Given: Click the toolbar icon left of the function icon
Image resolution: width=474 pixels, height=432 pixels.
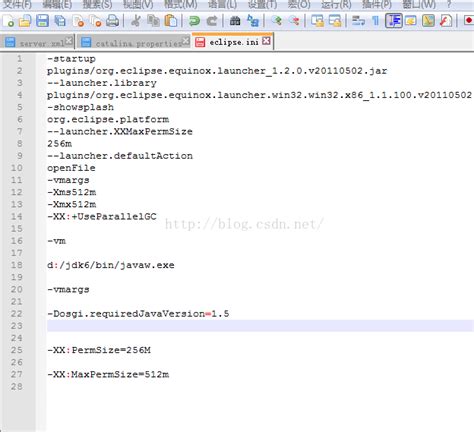Looking at the screenshot, I should click(428, 21).
